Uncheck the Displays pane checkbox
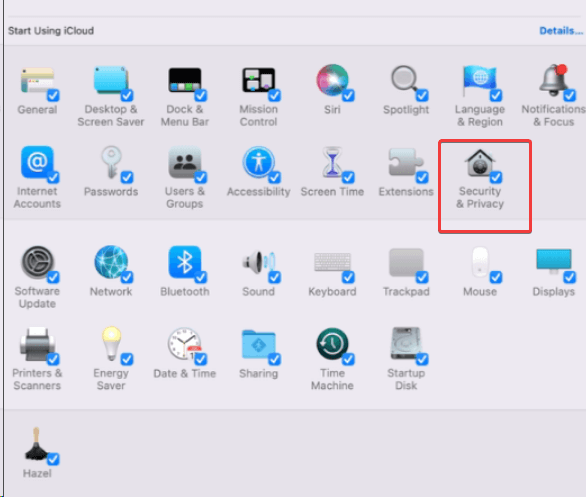Screen dimensions: 586x497 [570, 277]
